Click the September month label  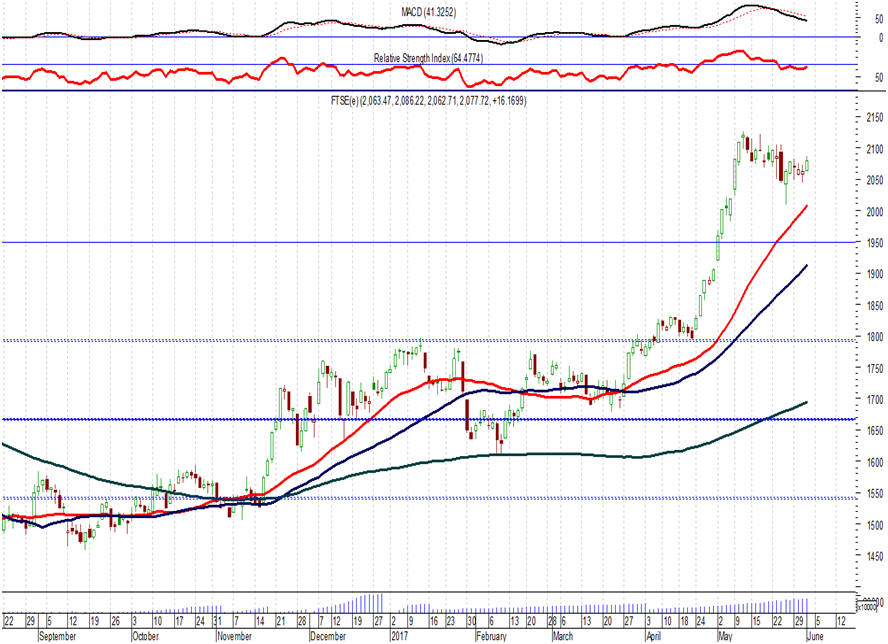(x=57, y=637)
